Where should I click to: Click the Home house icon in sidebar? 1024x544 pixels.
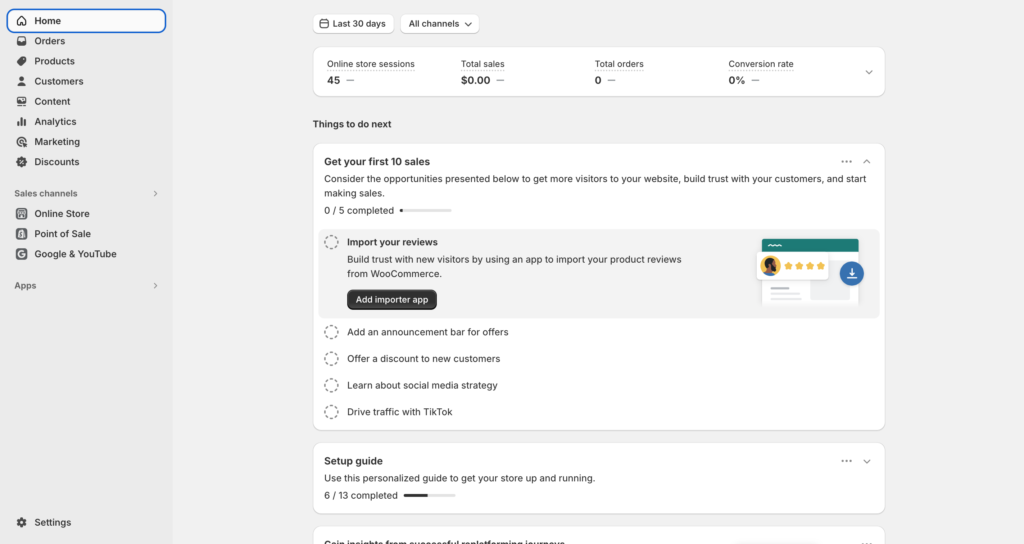[22, 21]
